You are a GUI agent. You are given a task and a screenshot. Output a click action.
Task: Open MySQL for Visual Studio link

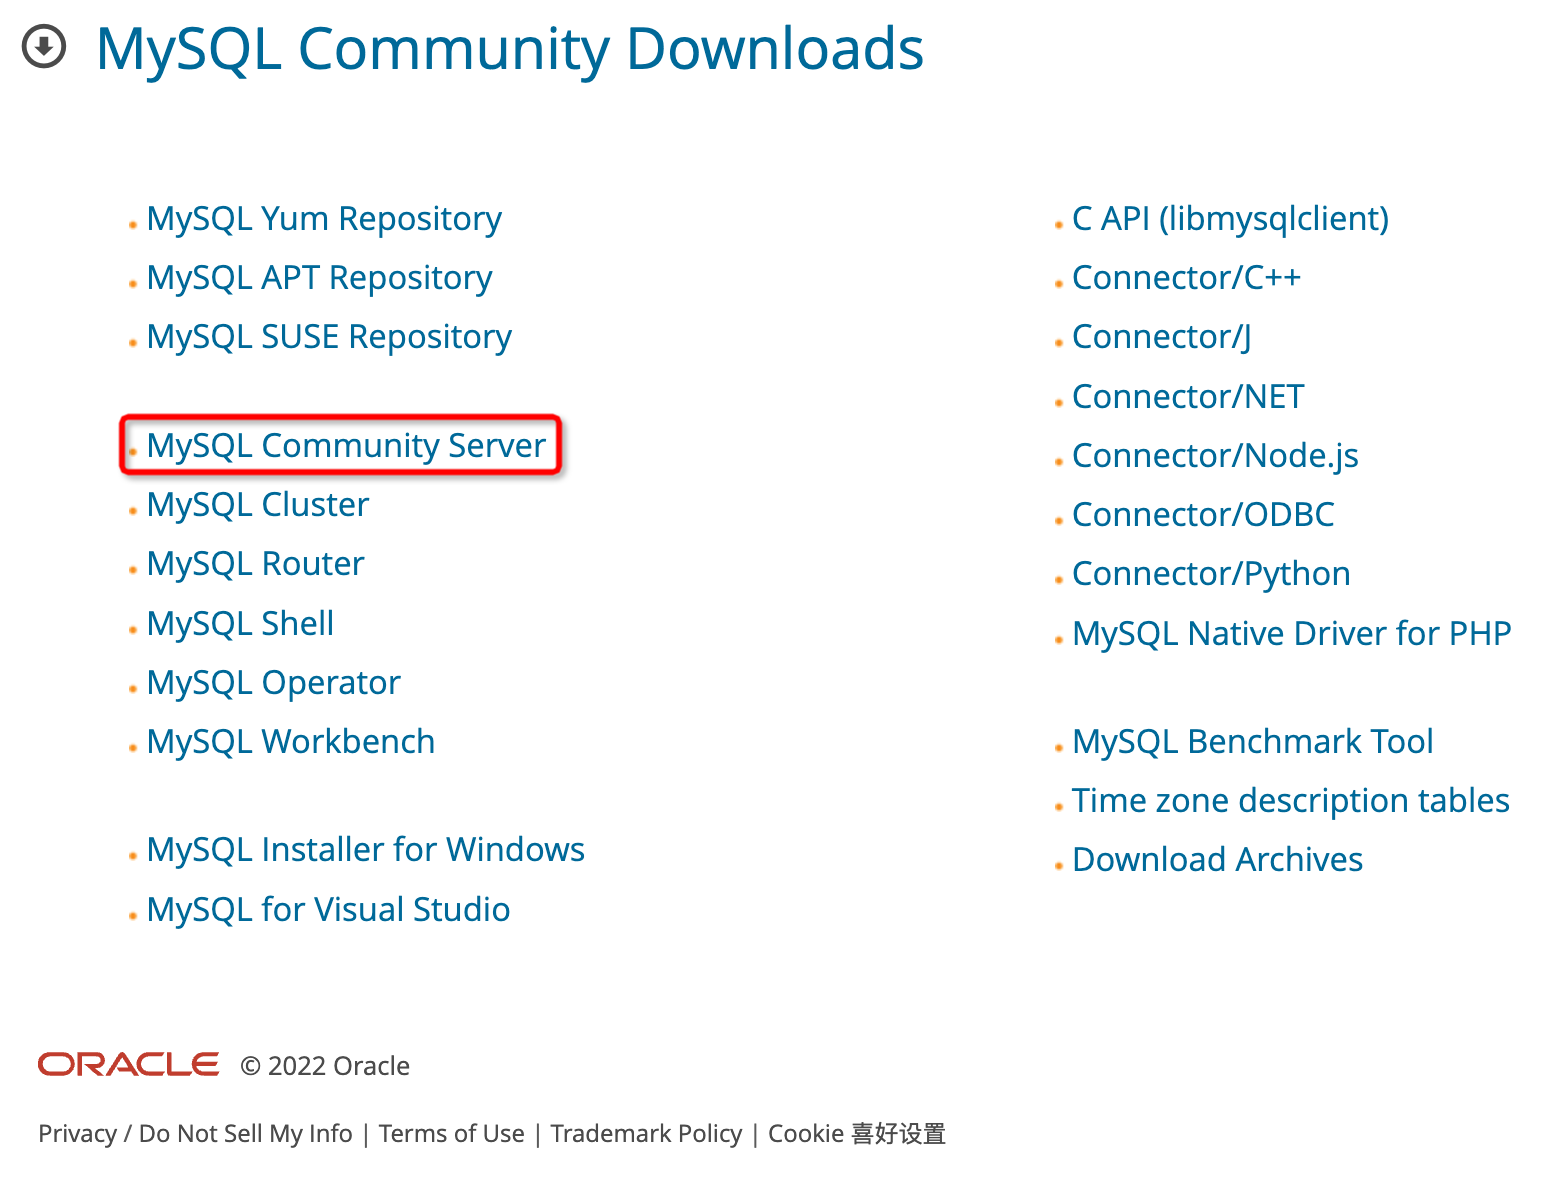(x=328, y=910)
